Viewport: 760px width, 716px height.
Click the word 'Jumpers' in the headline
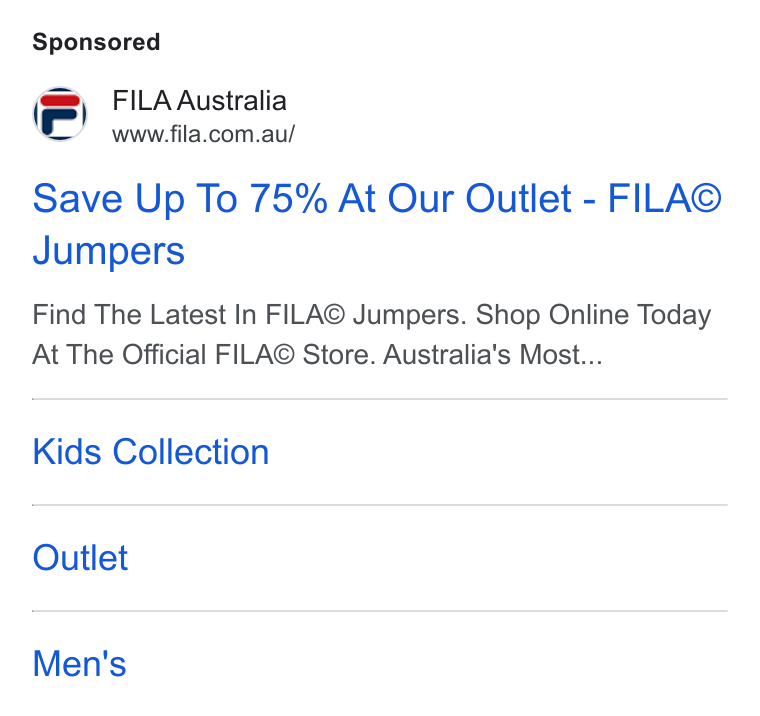click(x=109, y=251)
